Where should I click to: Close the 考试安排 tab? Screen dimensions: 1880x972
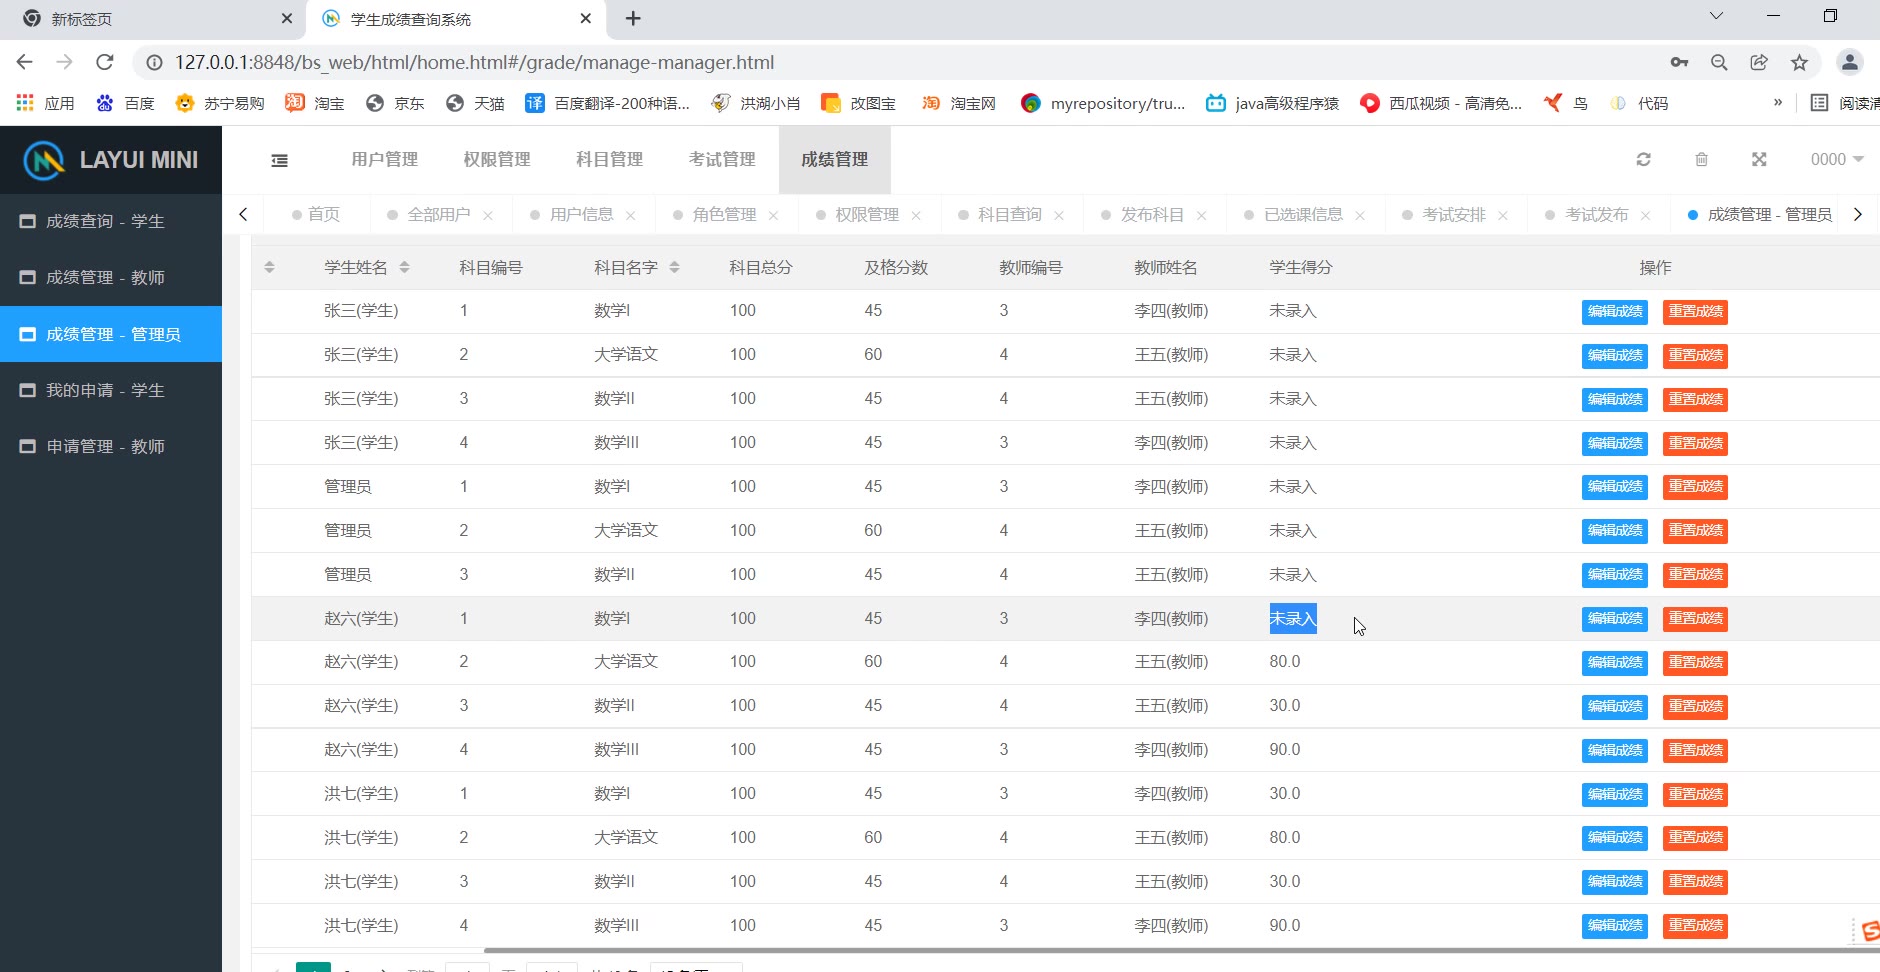(1502, 216)
